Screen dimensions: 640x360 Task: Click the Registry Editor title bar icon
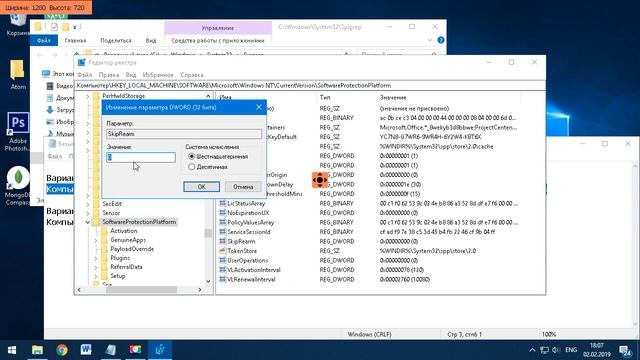82,62
